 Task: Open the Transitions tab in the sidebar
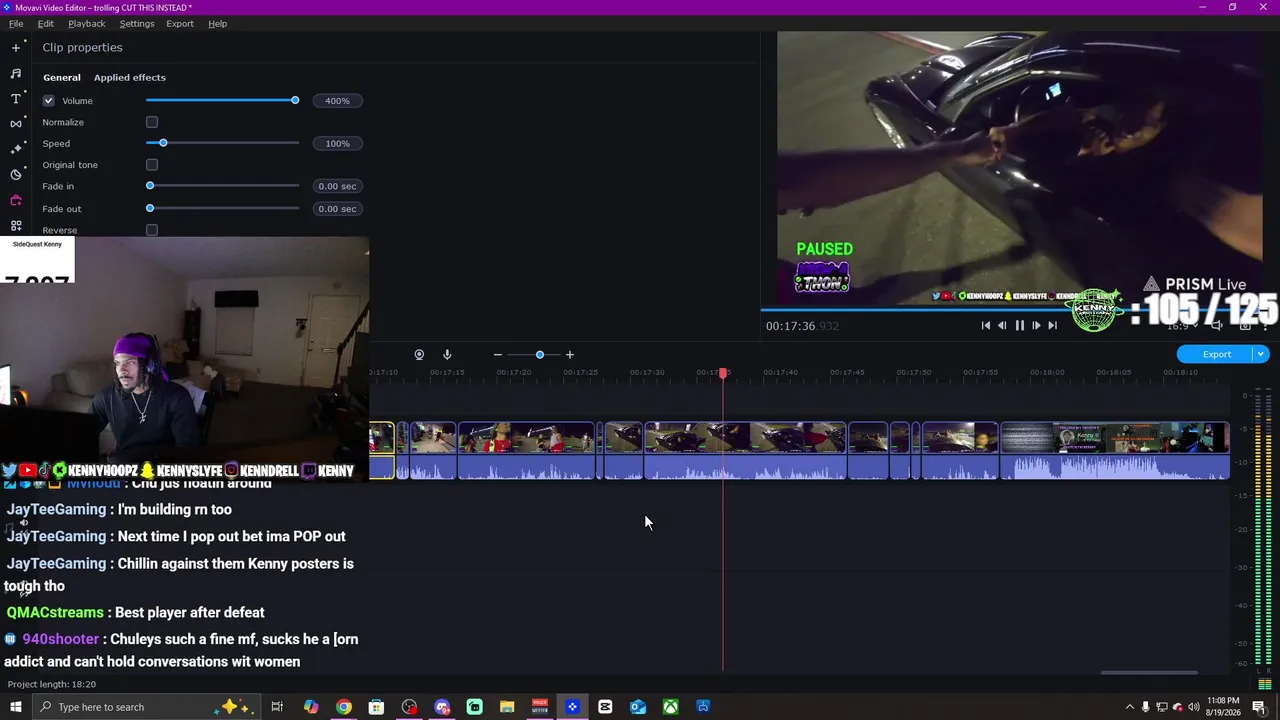tap(16, 124)
